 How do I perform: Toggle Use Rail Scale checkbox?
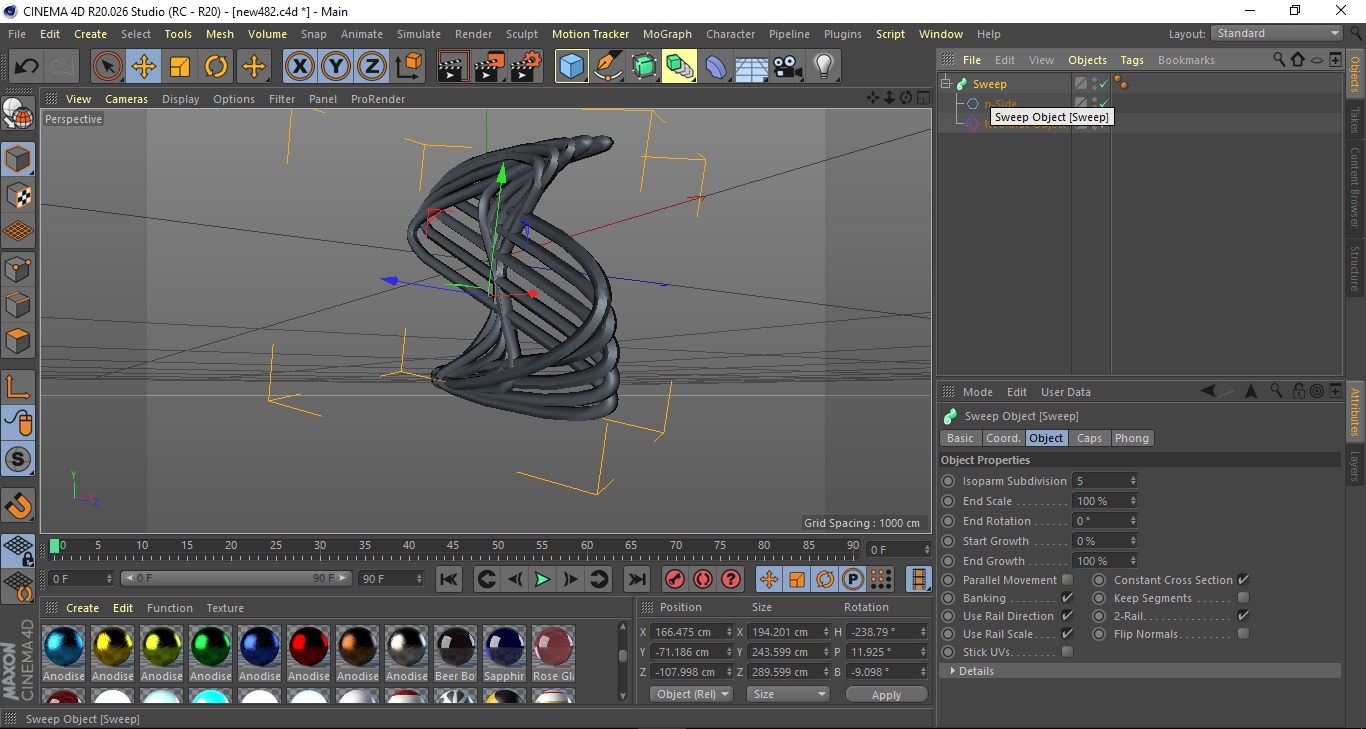pyautogui.click(x=1067, y=634)
